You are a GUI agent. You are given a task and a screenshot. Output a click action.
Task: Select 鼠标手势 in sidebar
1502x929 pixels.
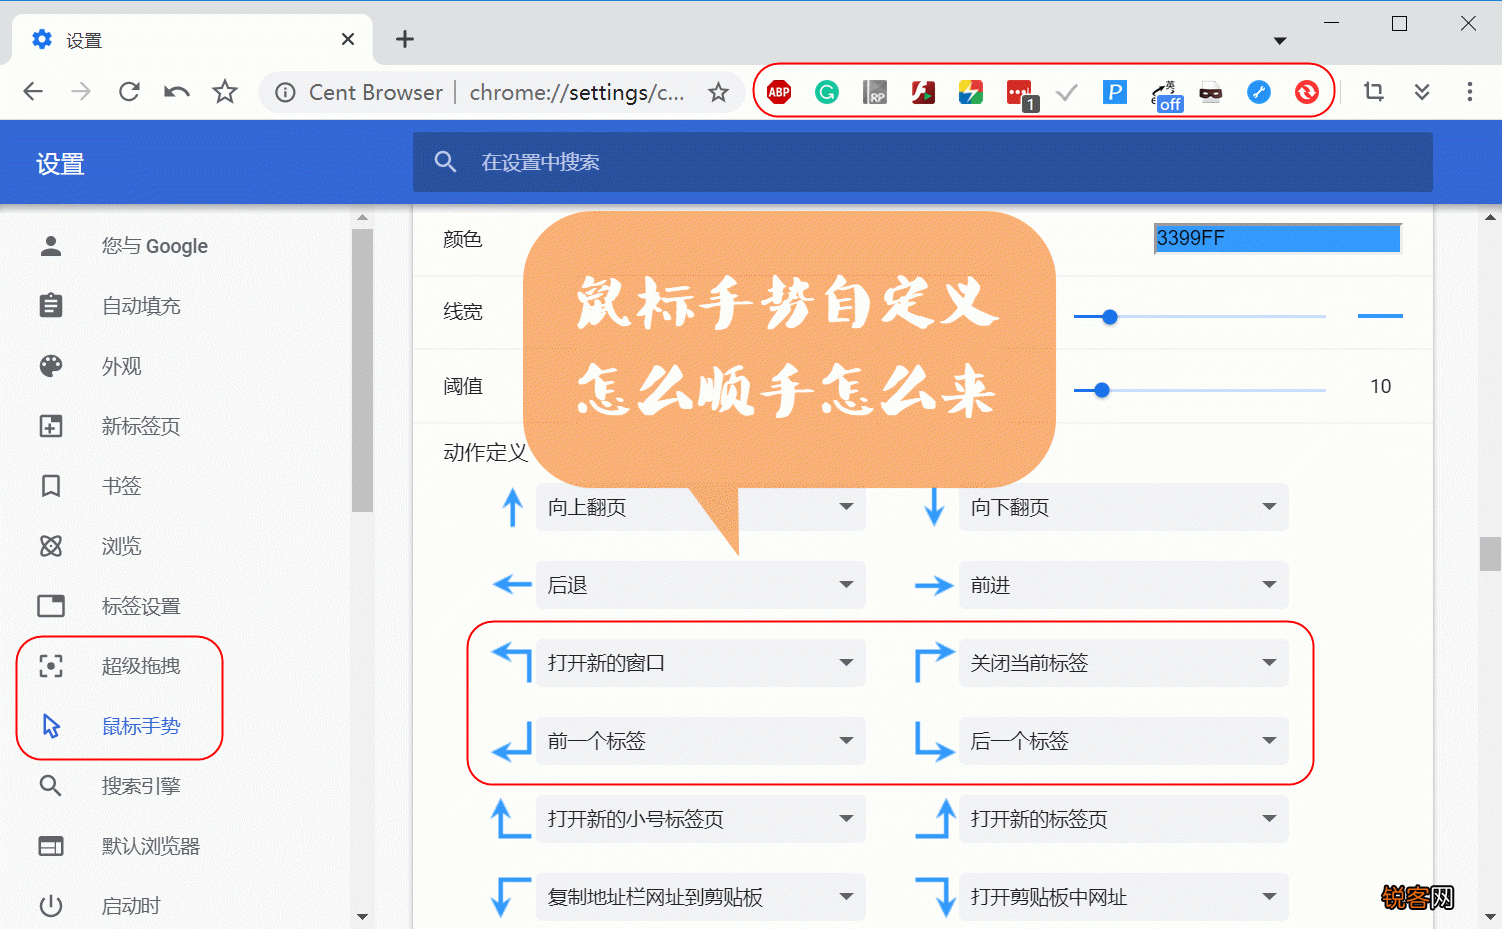[x=141, y=726]
